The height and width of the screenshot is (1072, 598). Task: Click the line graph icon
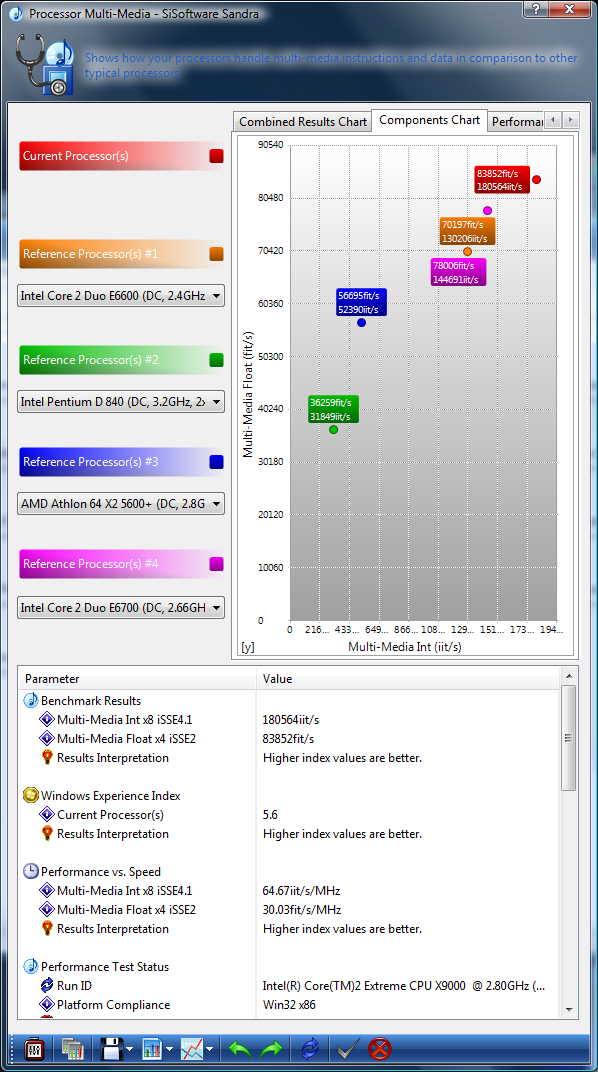tap(192, 1048)
